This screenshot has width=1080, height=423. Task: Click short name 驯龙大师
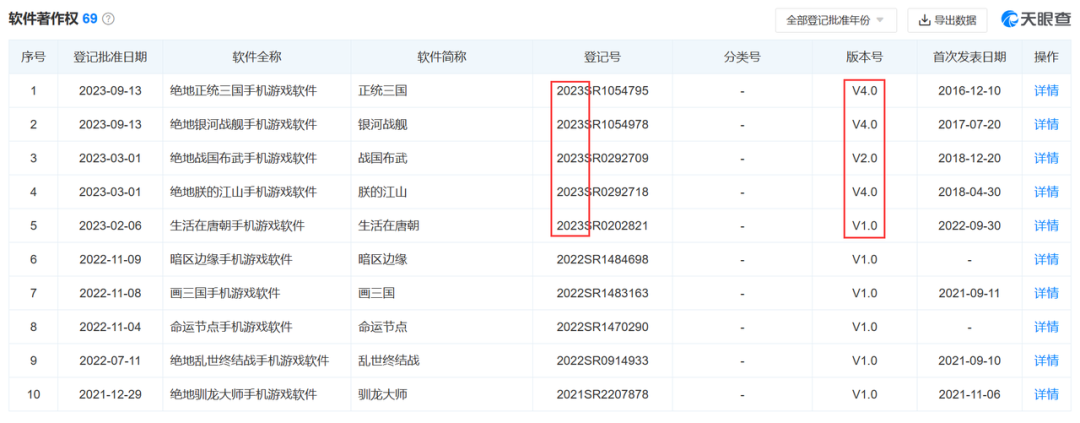coord(383,395)
